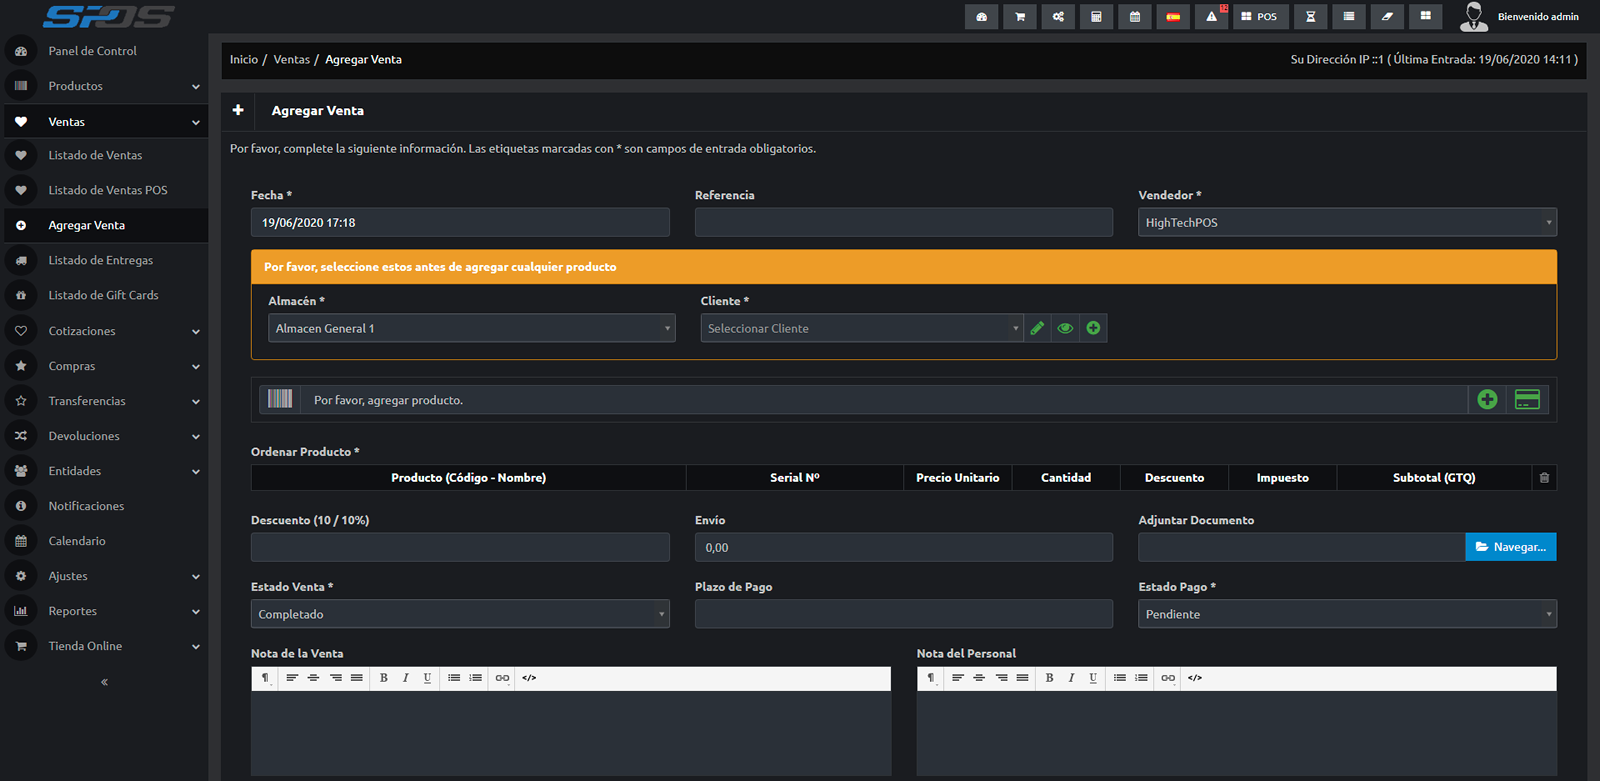
Task: Click the green pencil edit-client icon
Action: pos(1037,328)
